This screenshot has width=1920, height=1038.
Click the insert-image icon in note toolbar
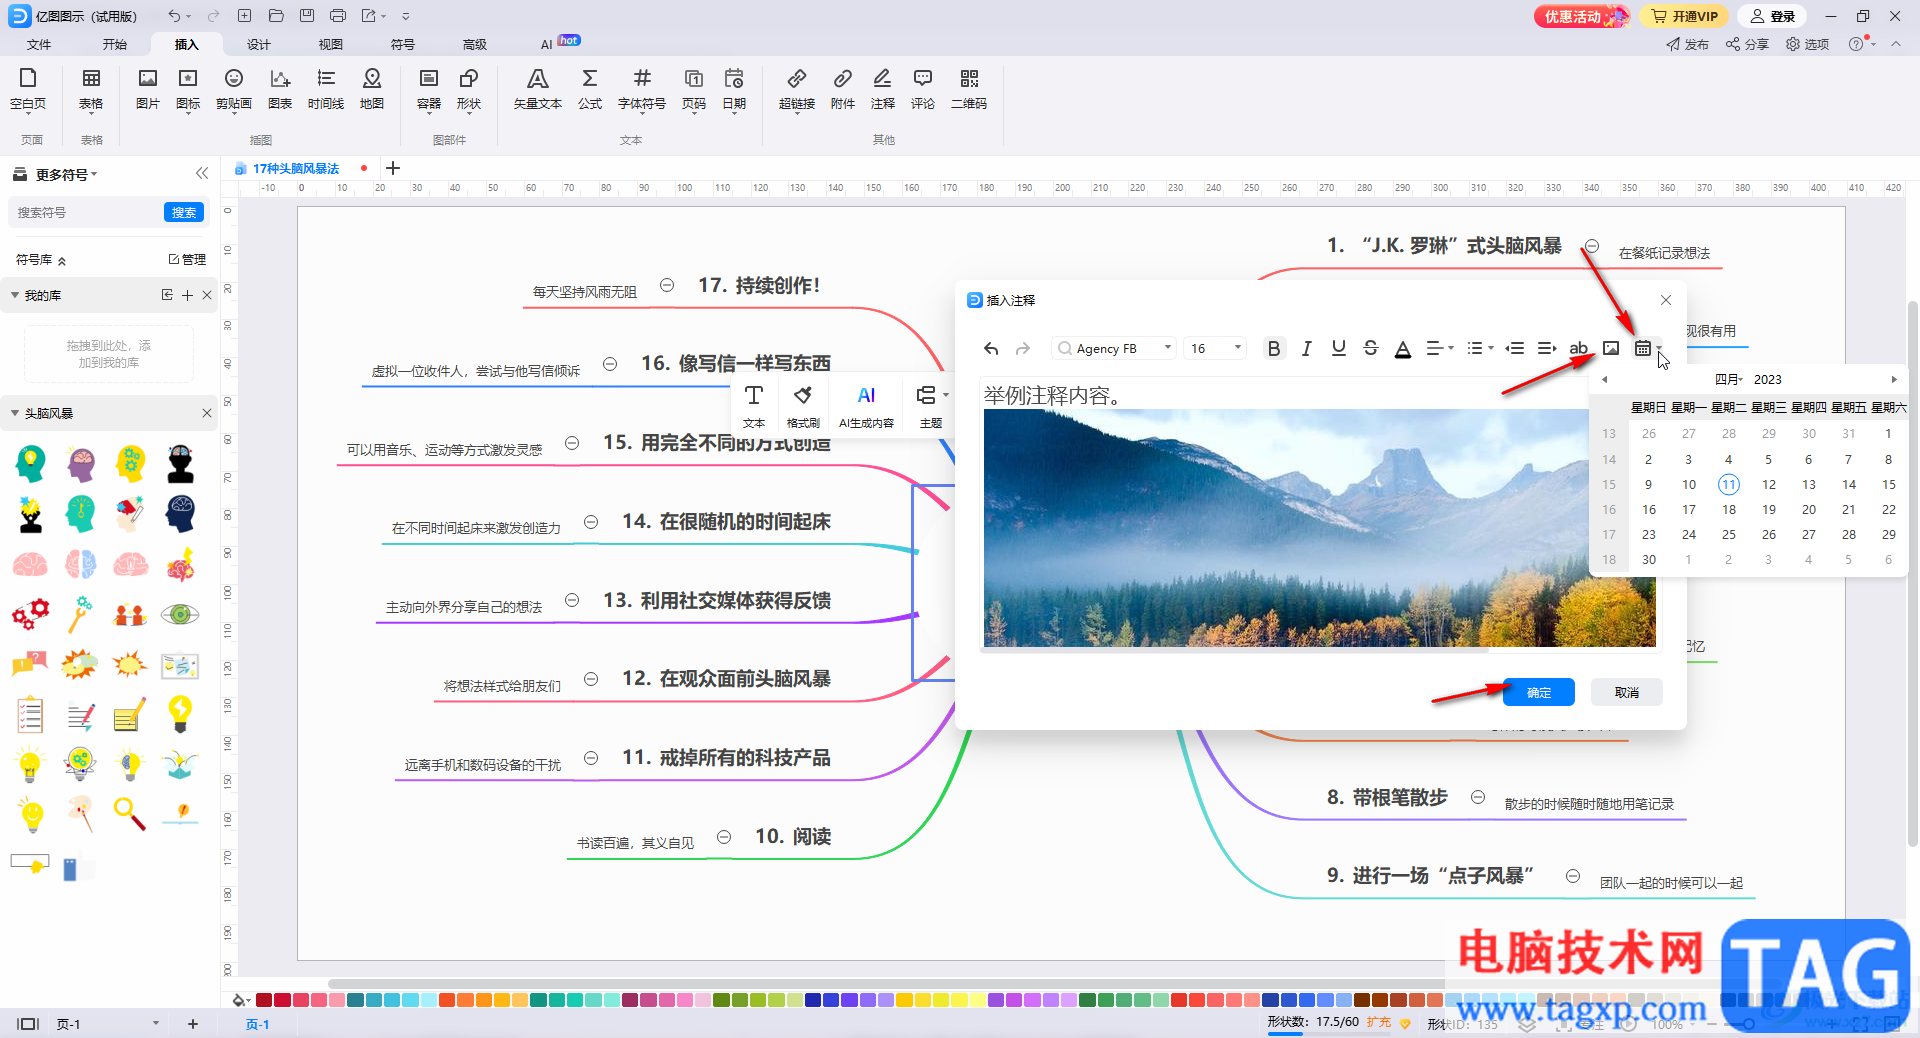pos(1611,348)
